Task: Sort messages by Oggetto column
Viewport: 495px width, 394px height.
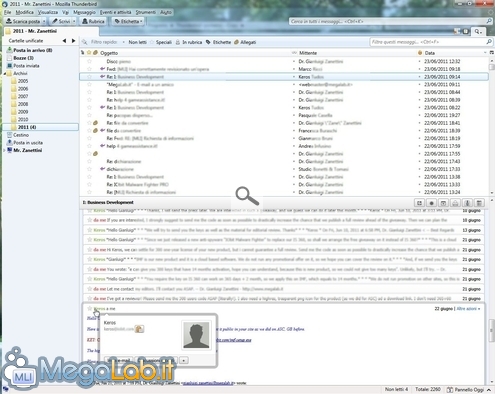Action: pyautogui.click(x=195, y=53)
